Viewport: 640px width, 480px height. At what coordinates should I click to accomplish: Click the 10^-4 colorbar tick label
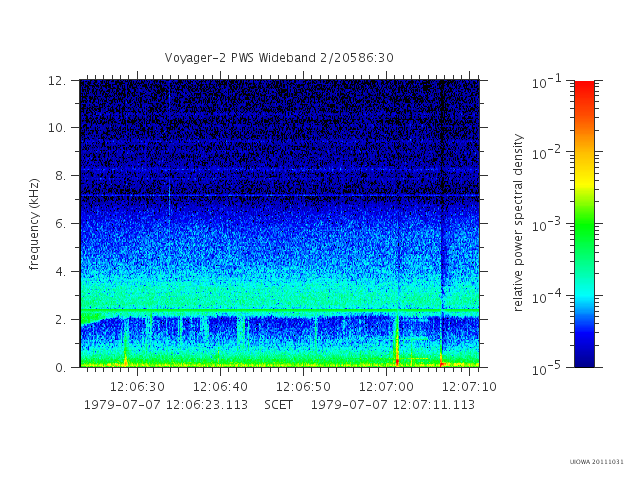(547, 297)
